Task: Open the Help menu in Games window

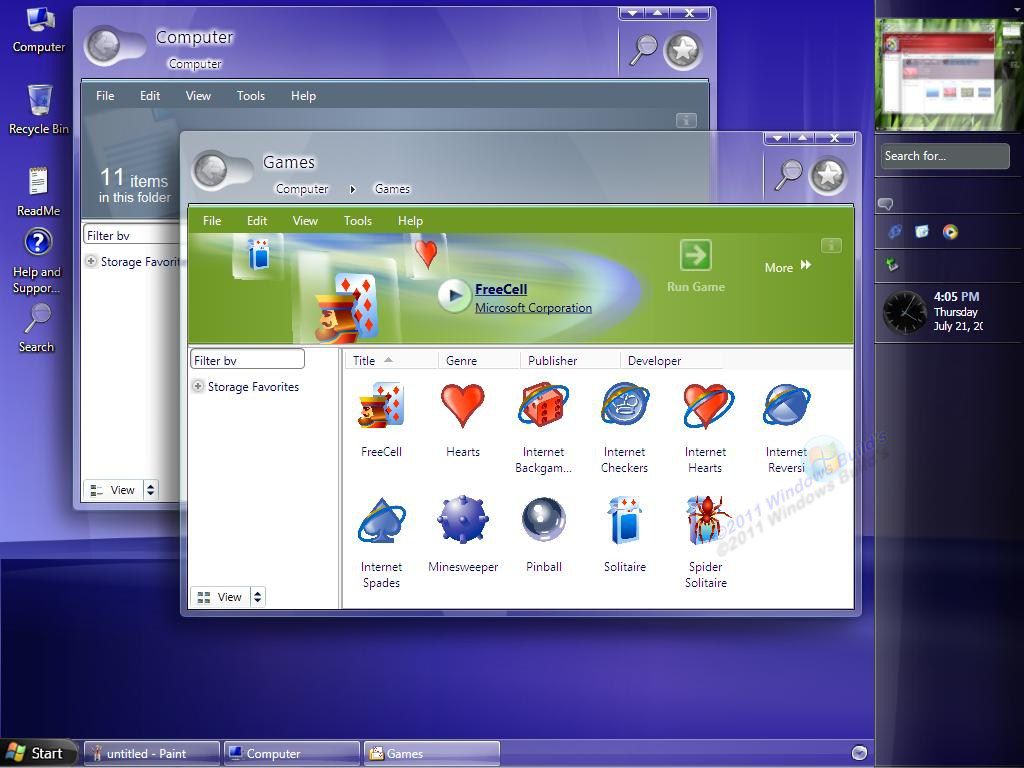Action: tap(410, 221)
